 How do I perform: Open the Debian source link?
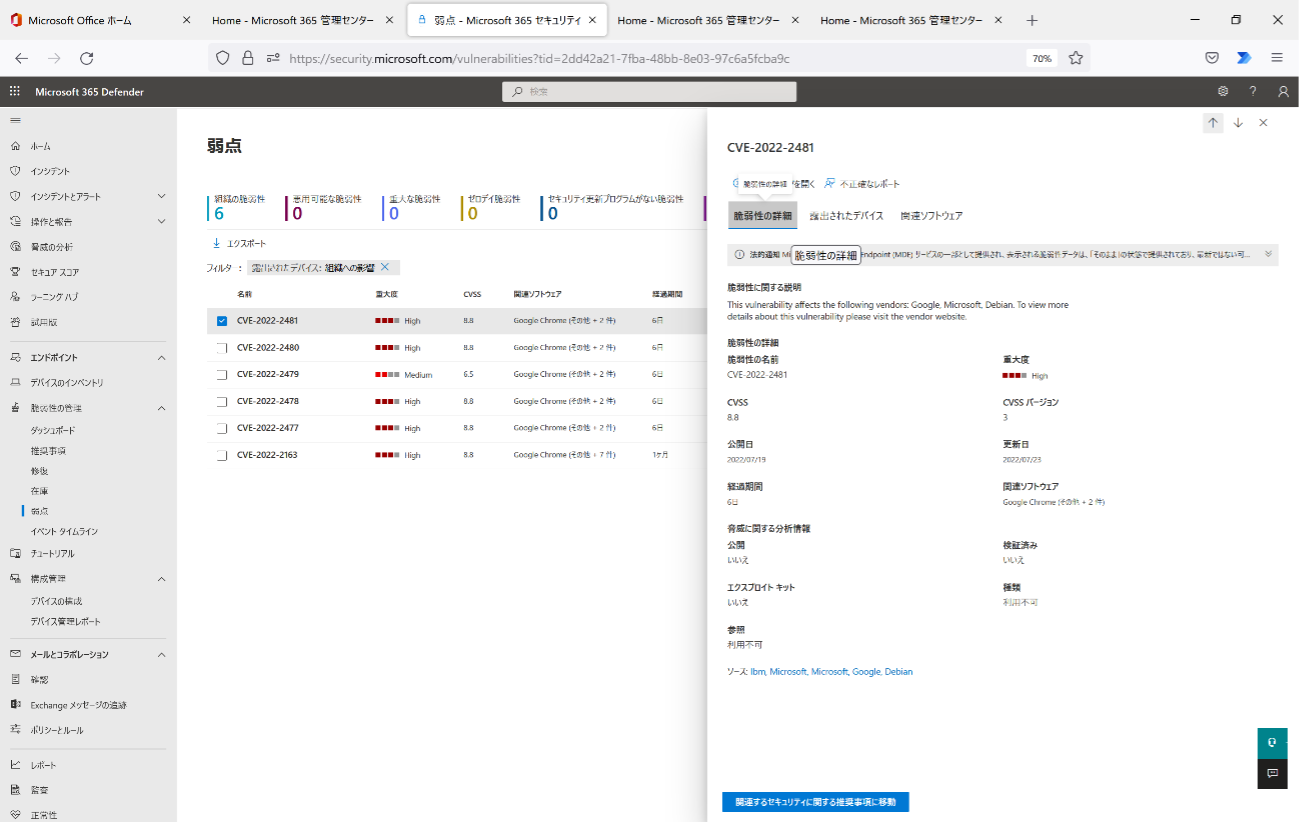[x=898, y=672]
